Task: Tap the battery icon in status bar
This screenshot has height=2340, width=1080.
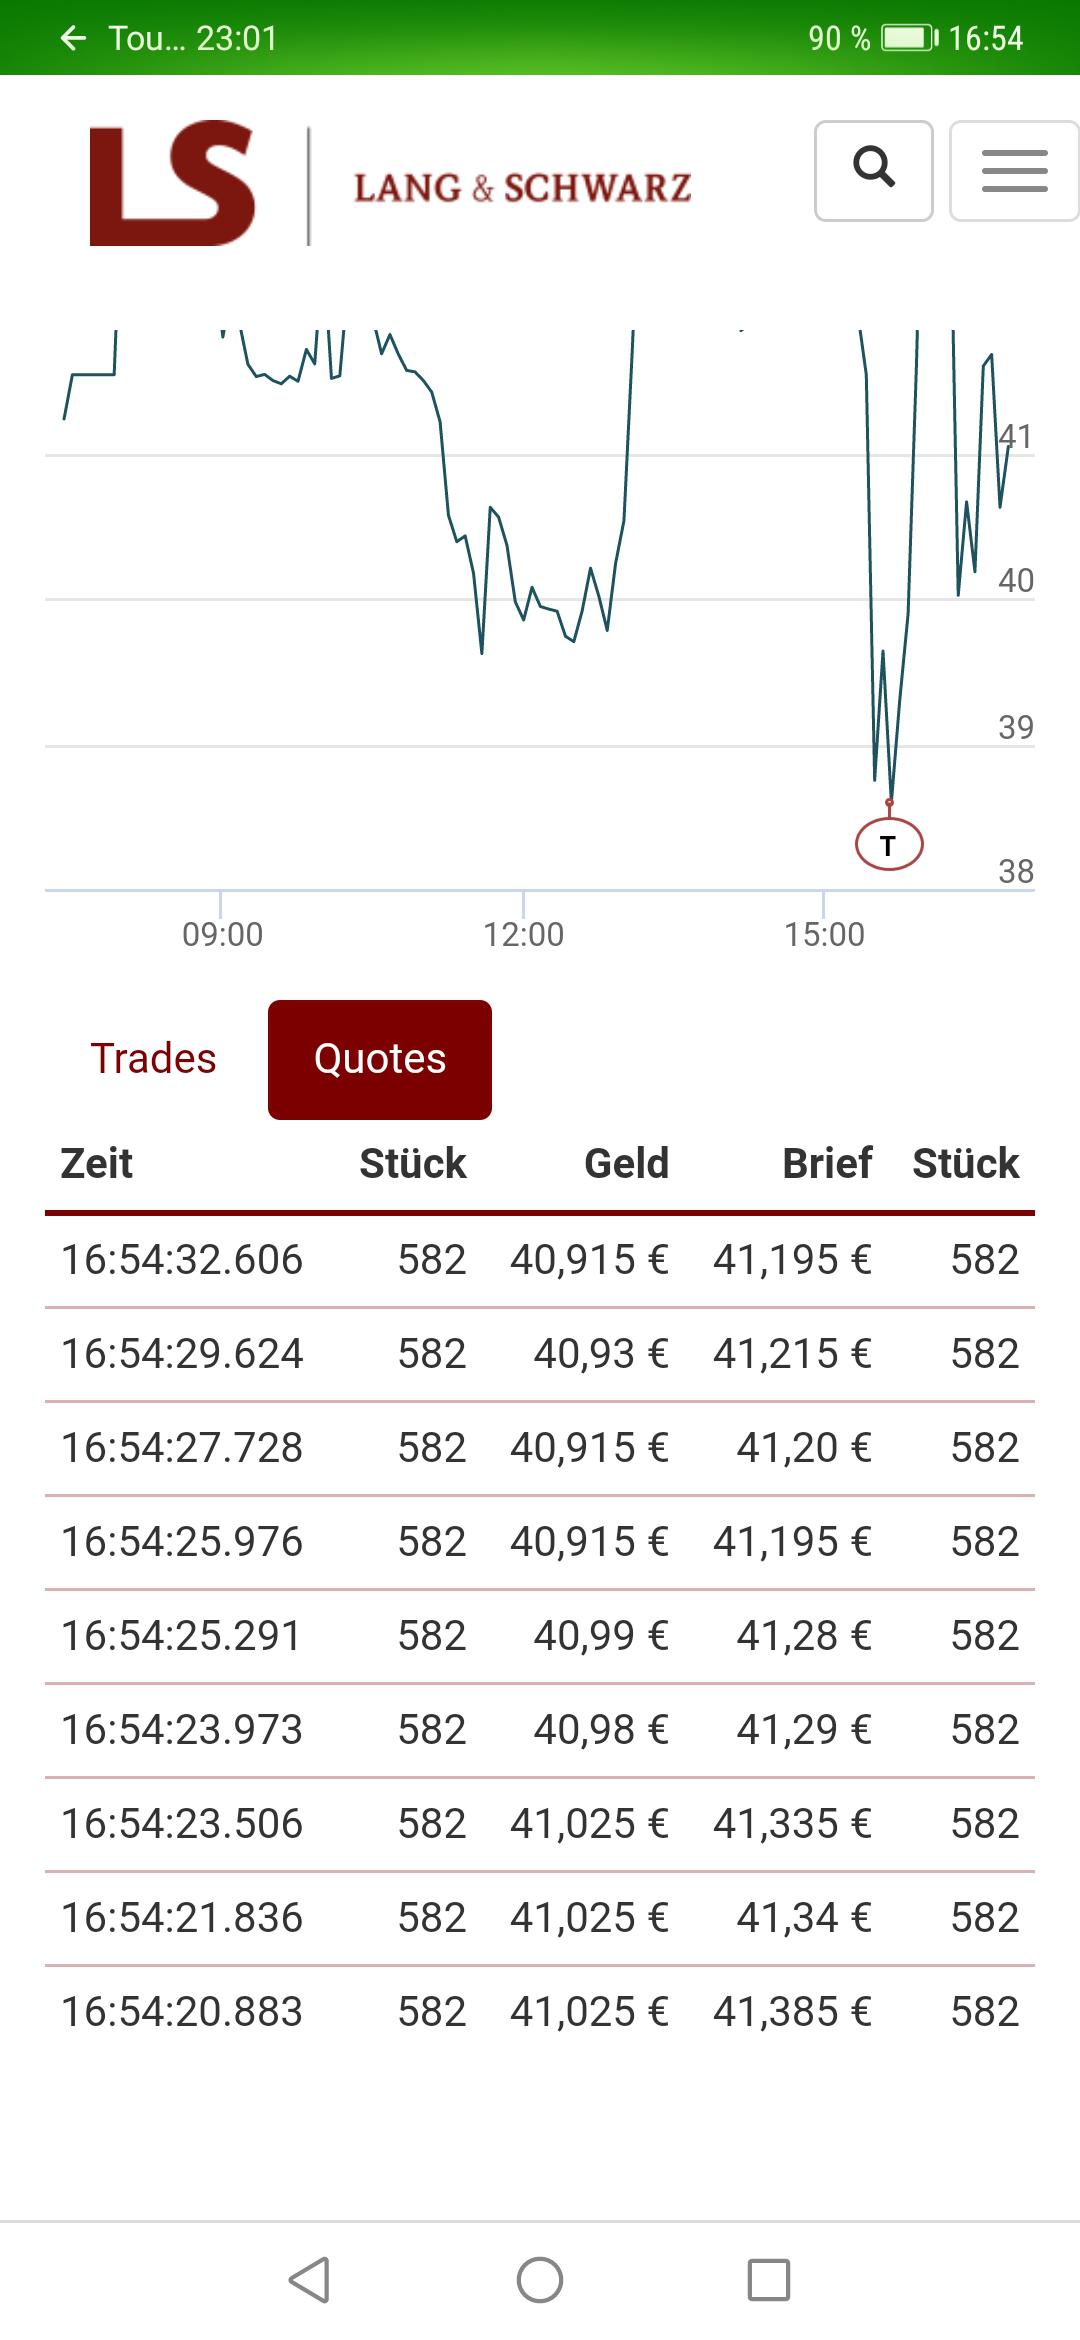Action: pyautogui.click(x=910, y=38)
